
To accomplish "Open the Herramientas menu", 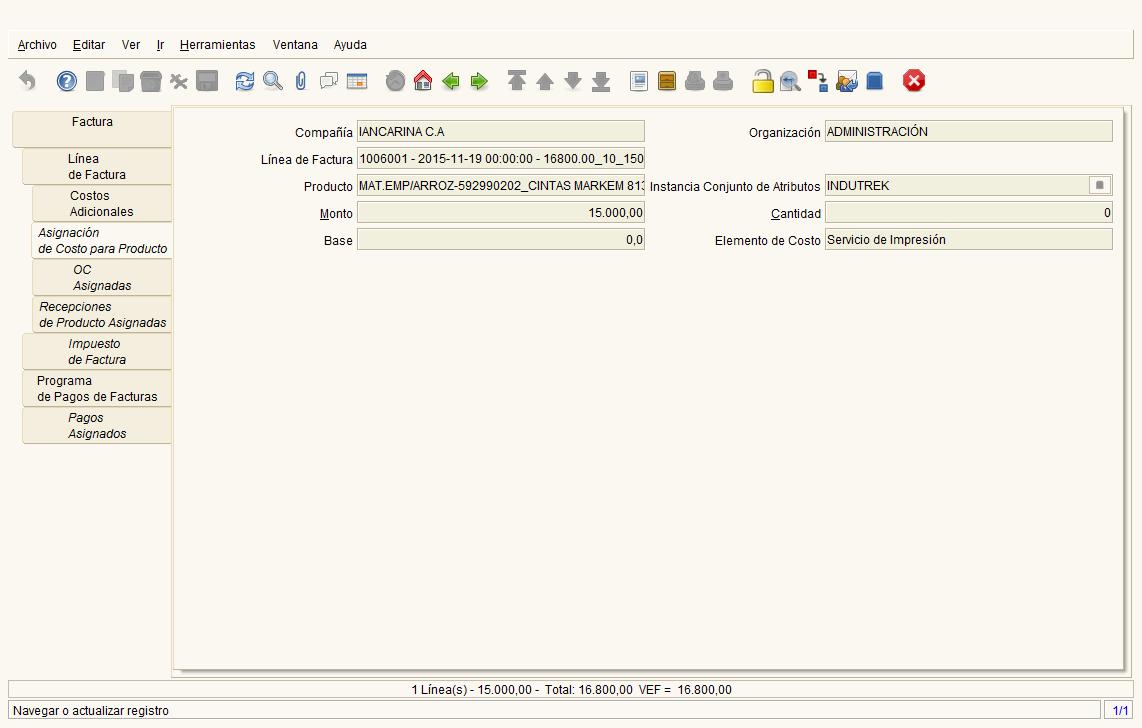I will pyautogui.click(x=217, y=44).
